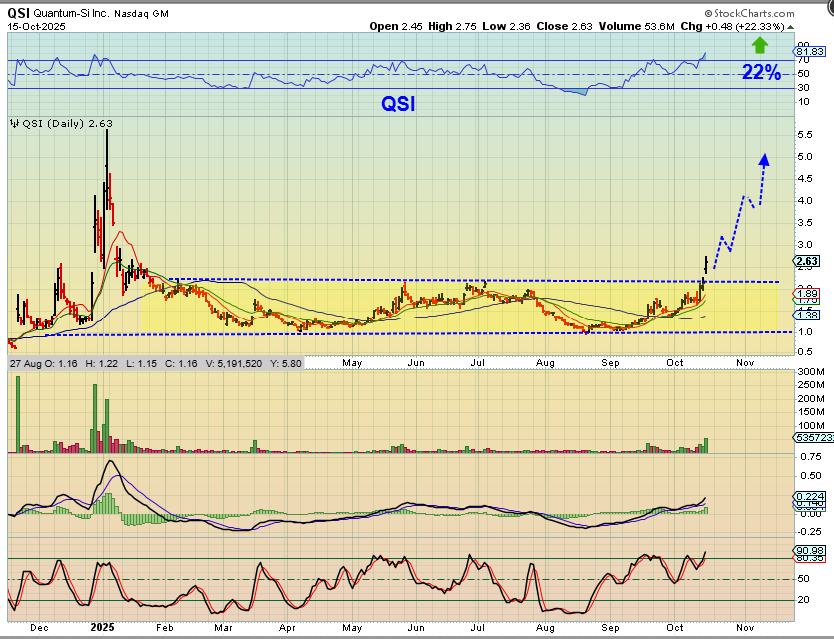The width and height of the screenshot is (834, 639).
Task: Click the Dec month label on time axis
Action: pos(39,628)
